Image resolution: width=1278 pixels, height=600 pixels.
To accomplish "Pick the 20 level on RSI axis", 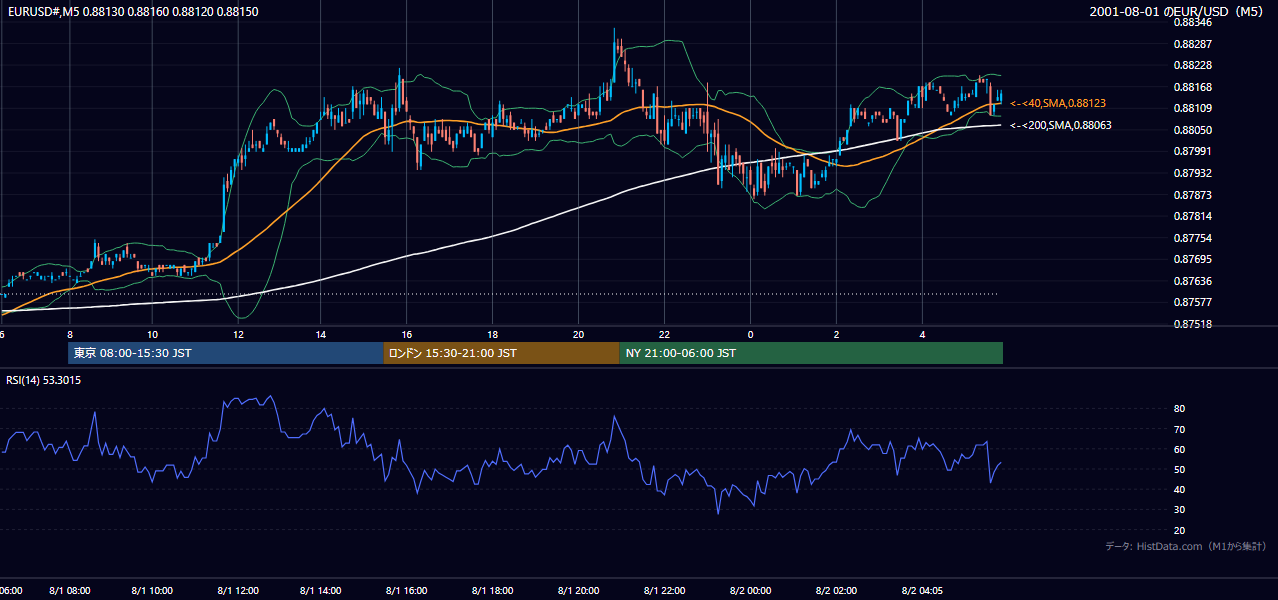I will (1179, 531).
